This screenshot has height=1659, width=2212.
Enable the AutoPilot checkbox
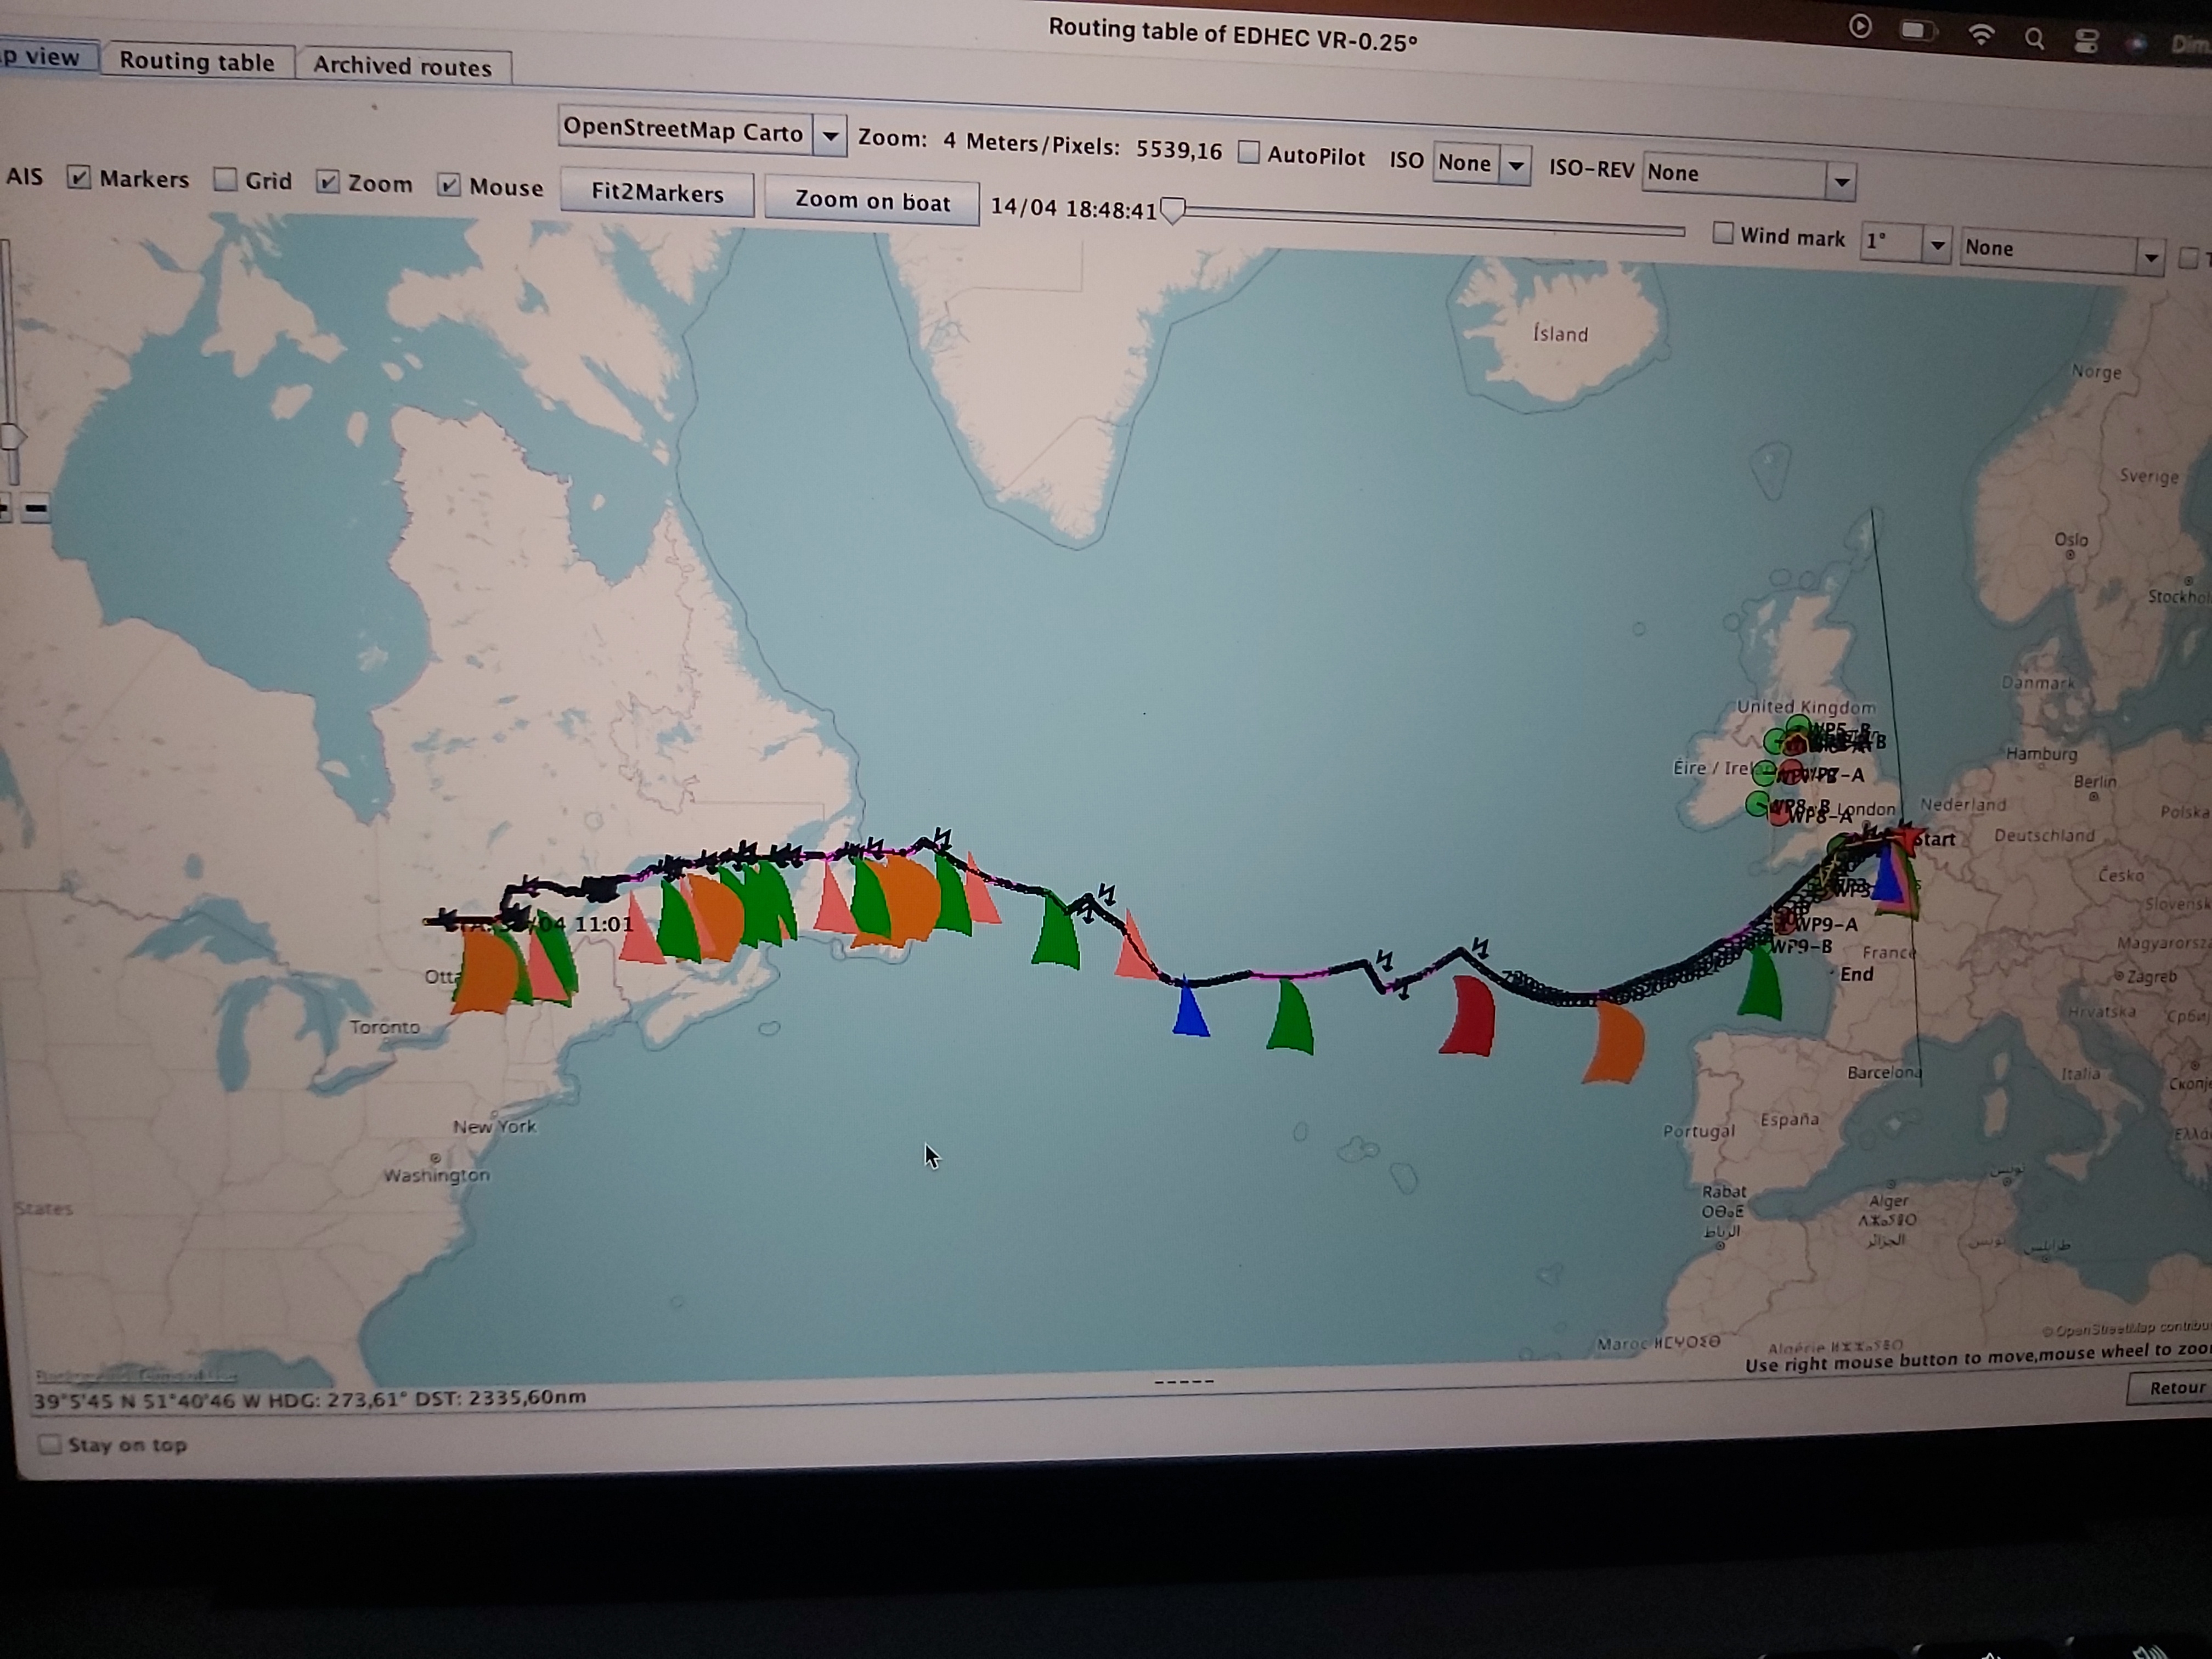(x=1248, y=153)
